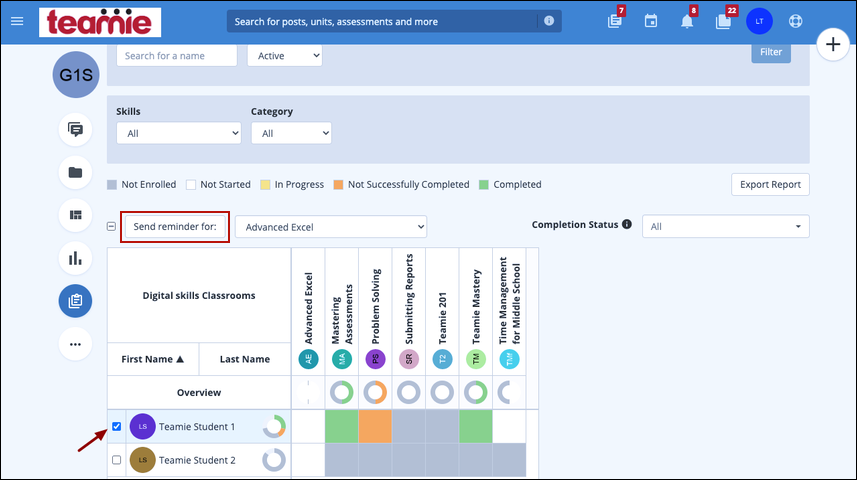Open Teamie Student 2 name link

coord(197,460)
